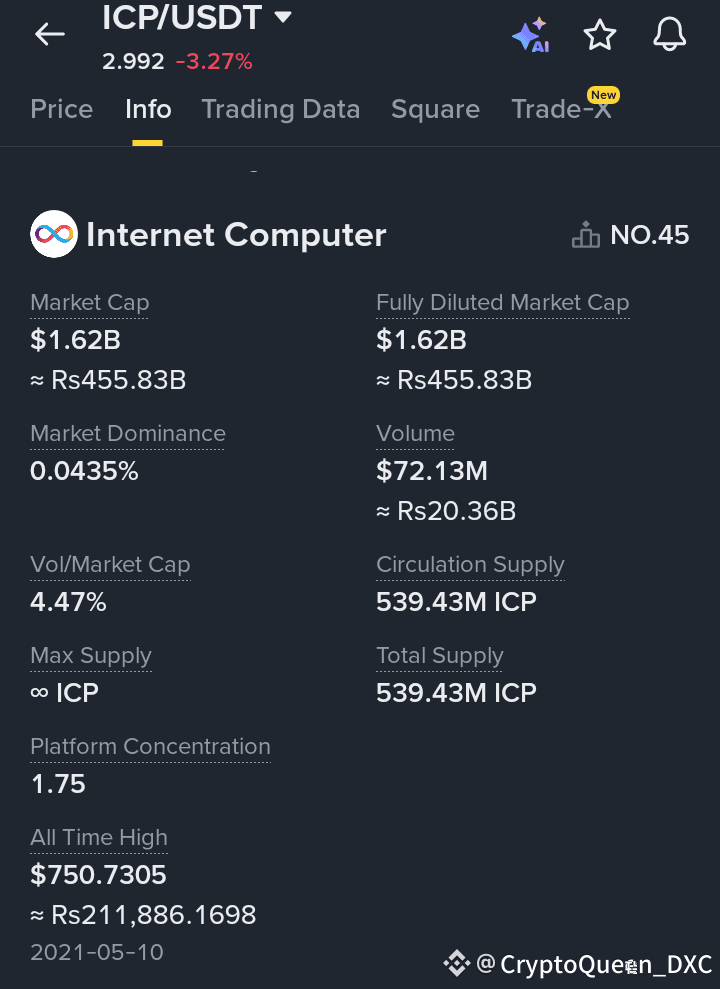
Task: Click the Internet Computer infinity logo
Action: [x=54, y=234]
